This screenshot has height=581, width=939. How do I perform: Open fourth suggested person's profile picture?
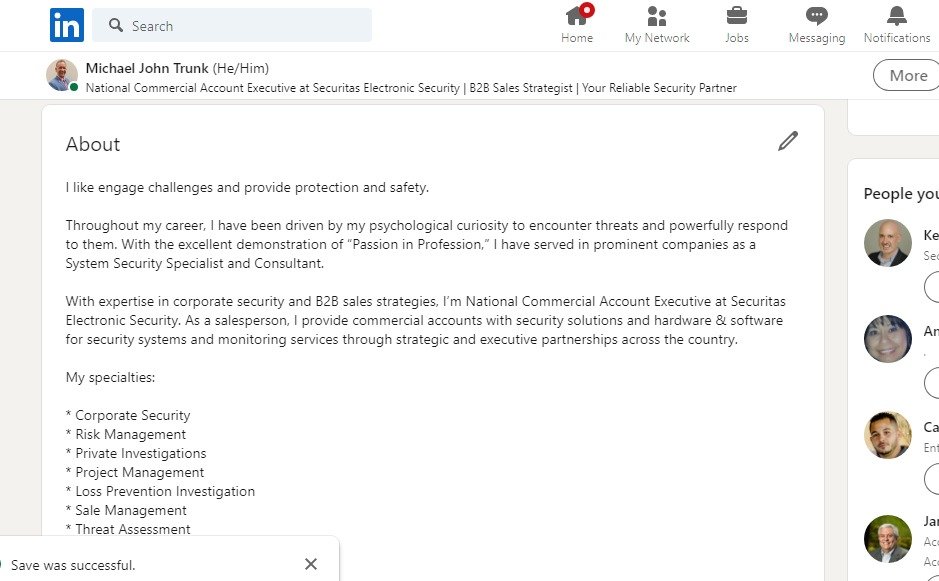pyautogui.click(x=887, y=538)
